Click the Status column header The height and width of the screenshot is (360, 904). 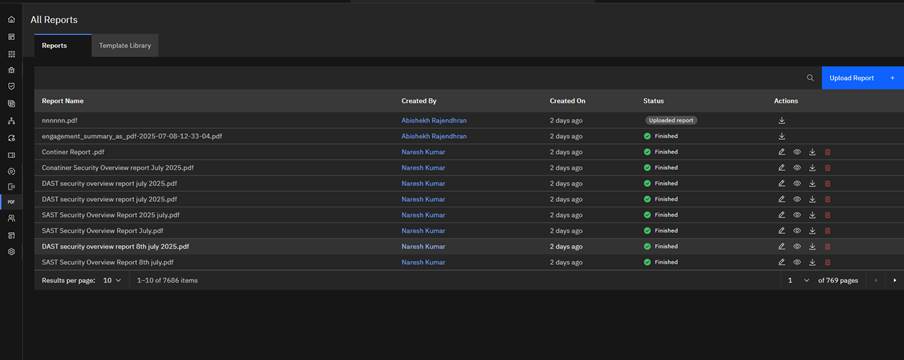(x=653, y=101)
